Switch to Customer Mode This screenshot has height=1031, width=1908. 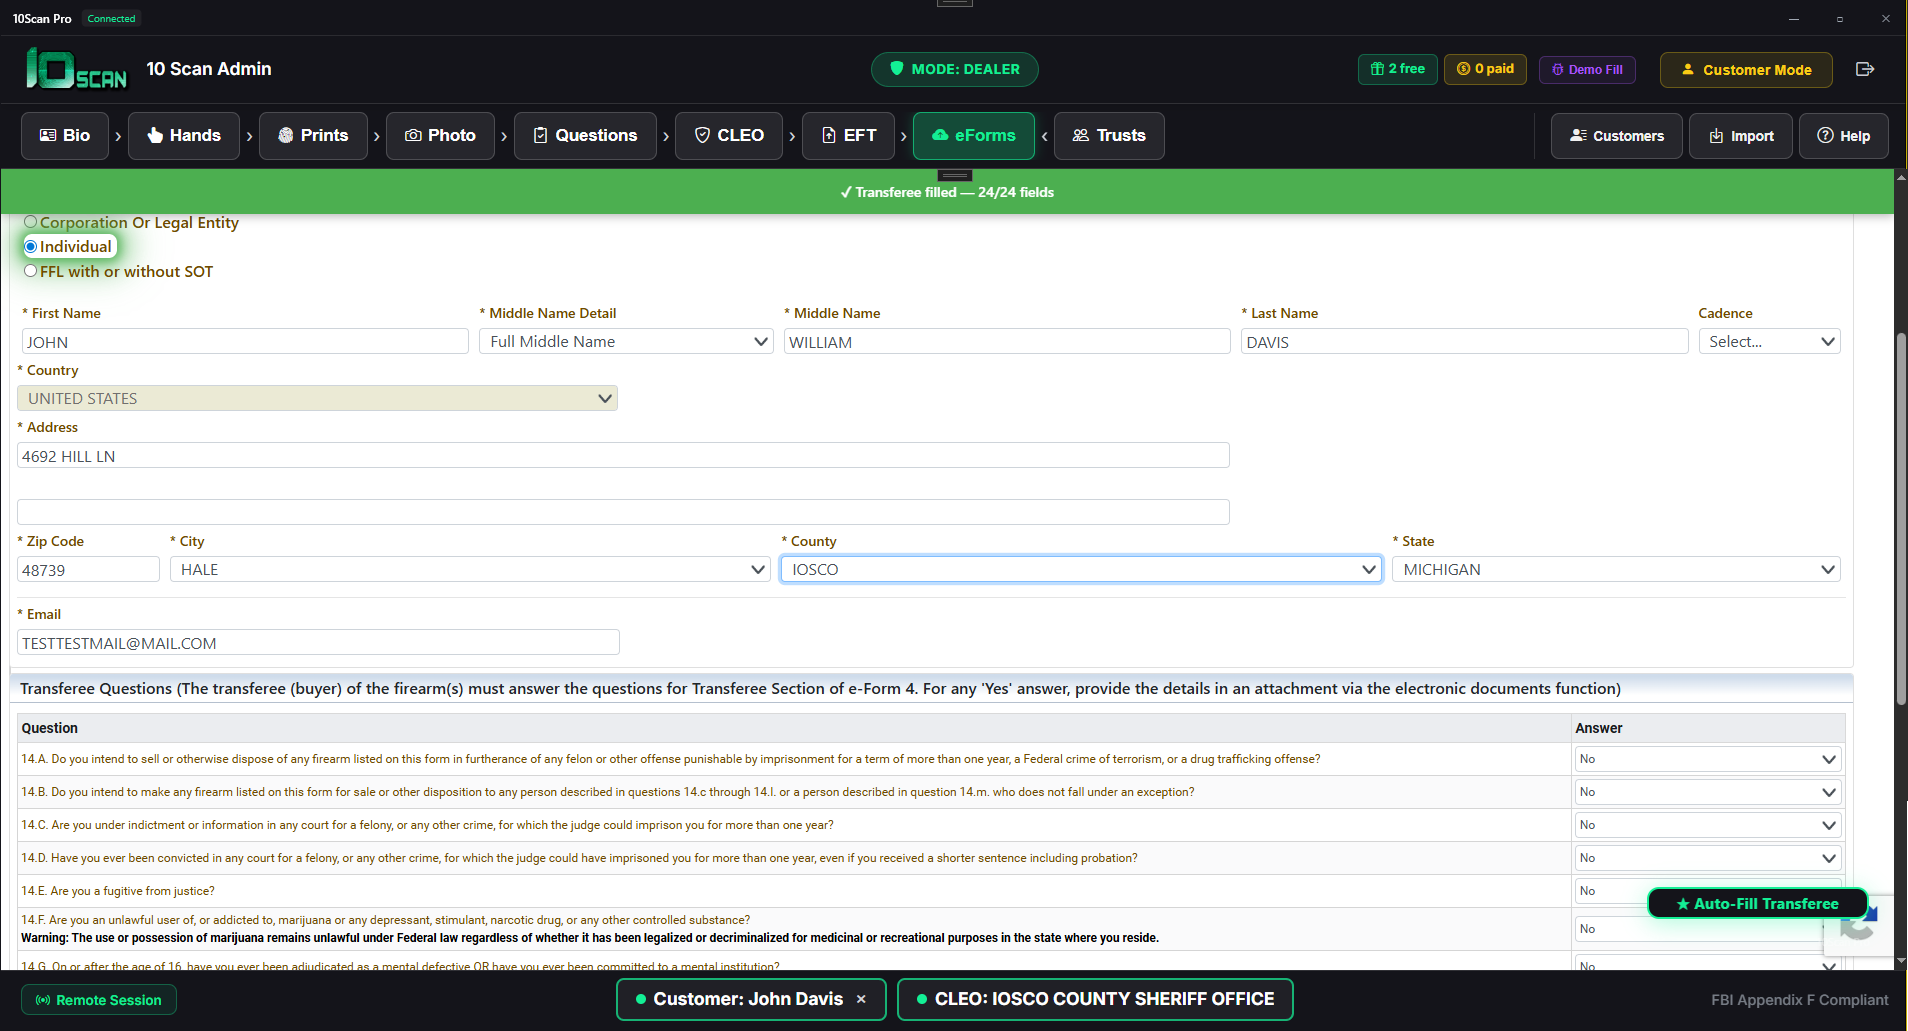(1746, 69)
